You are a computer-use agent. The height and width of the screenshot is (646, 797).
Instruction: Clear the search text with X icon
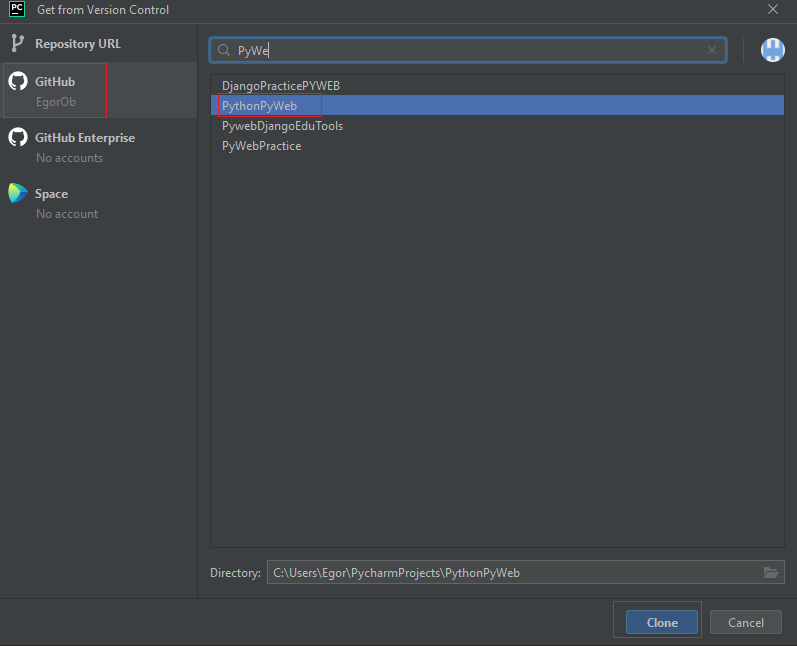click(712, 50)
